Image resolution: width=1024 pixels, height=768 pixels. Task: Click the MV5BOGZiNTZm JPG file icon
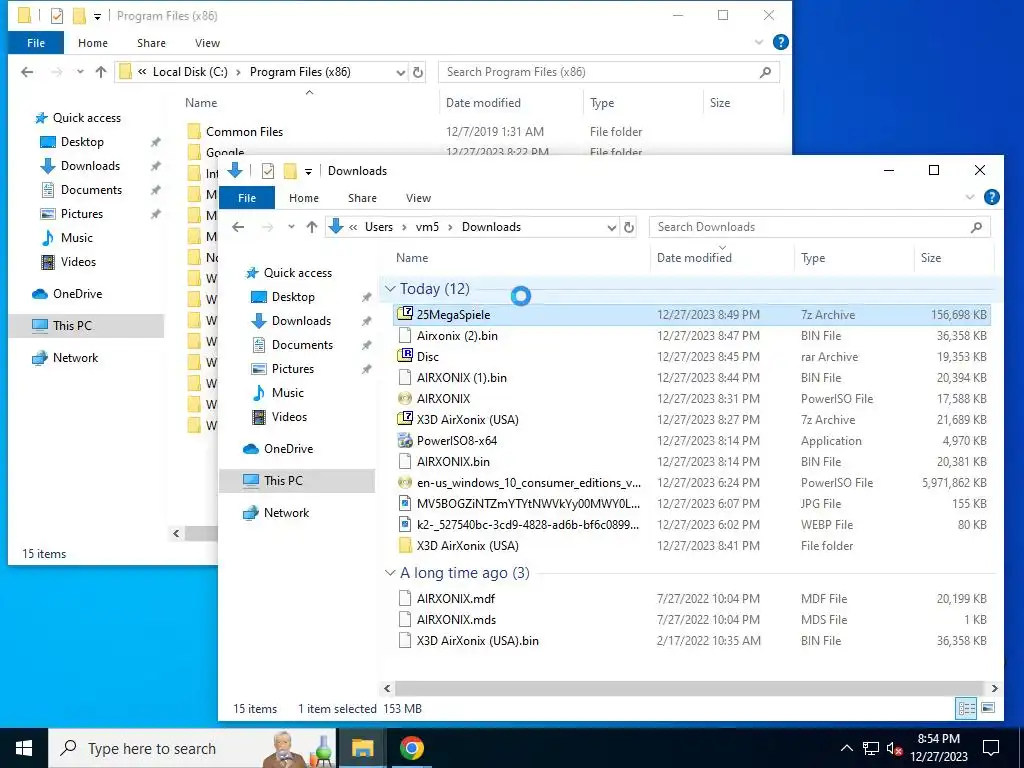pyautogui.click(x=405, y=504)
